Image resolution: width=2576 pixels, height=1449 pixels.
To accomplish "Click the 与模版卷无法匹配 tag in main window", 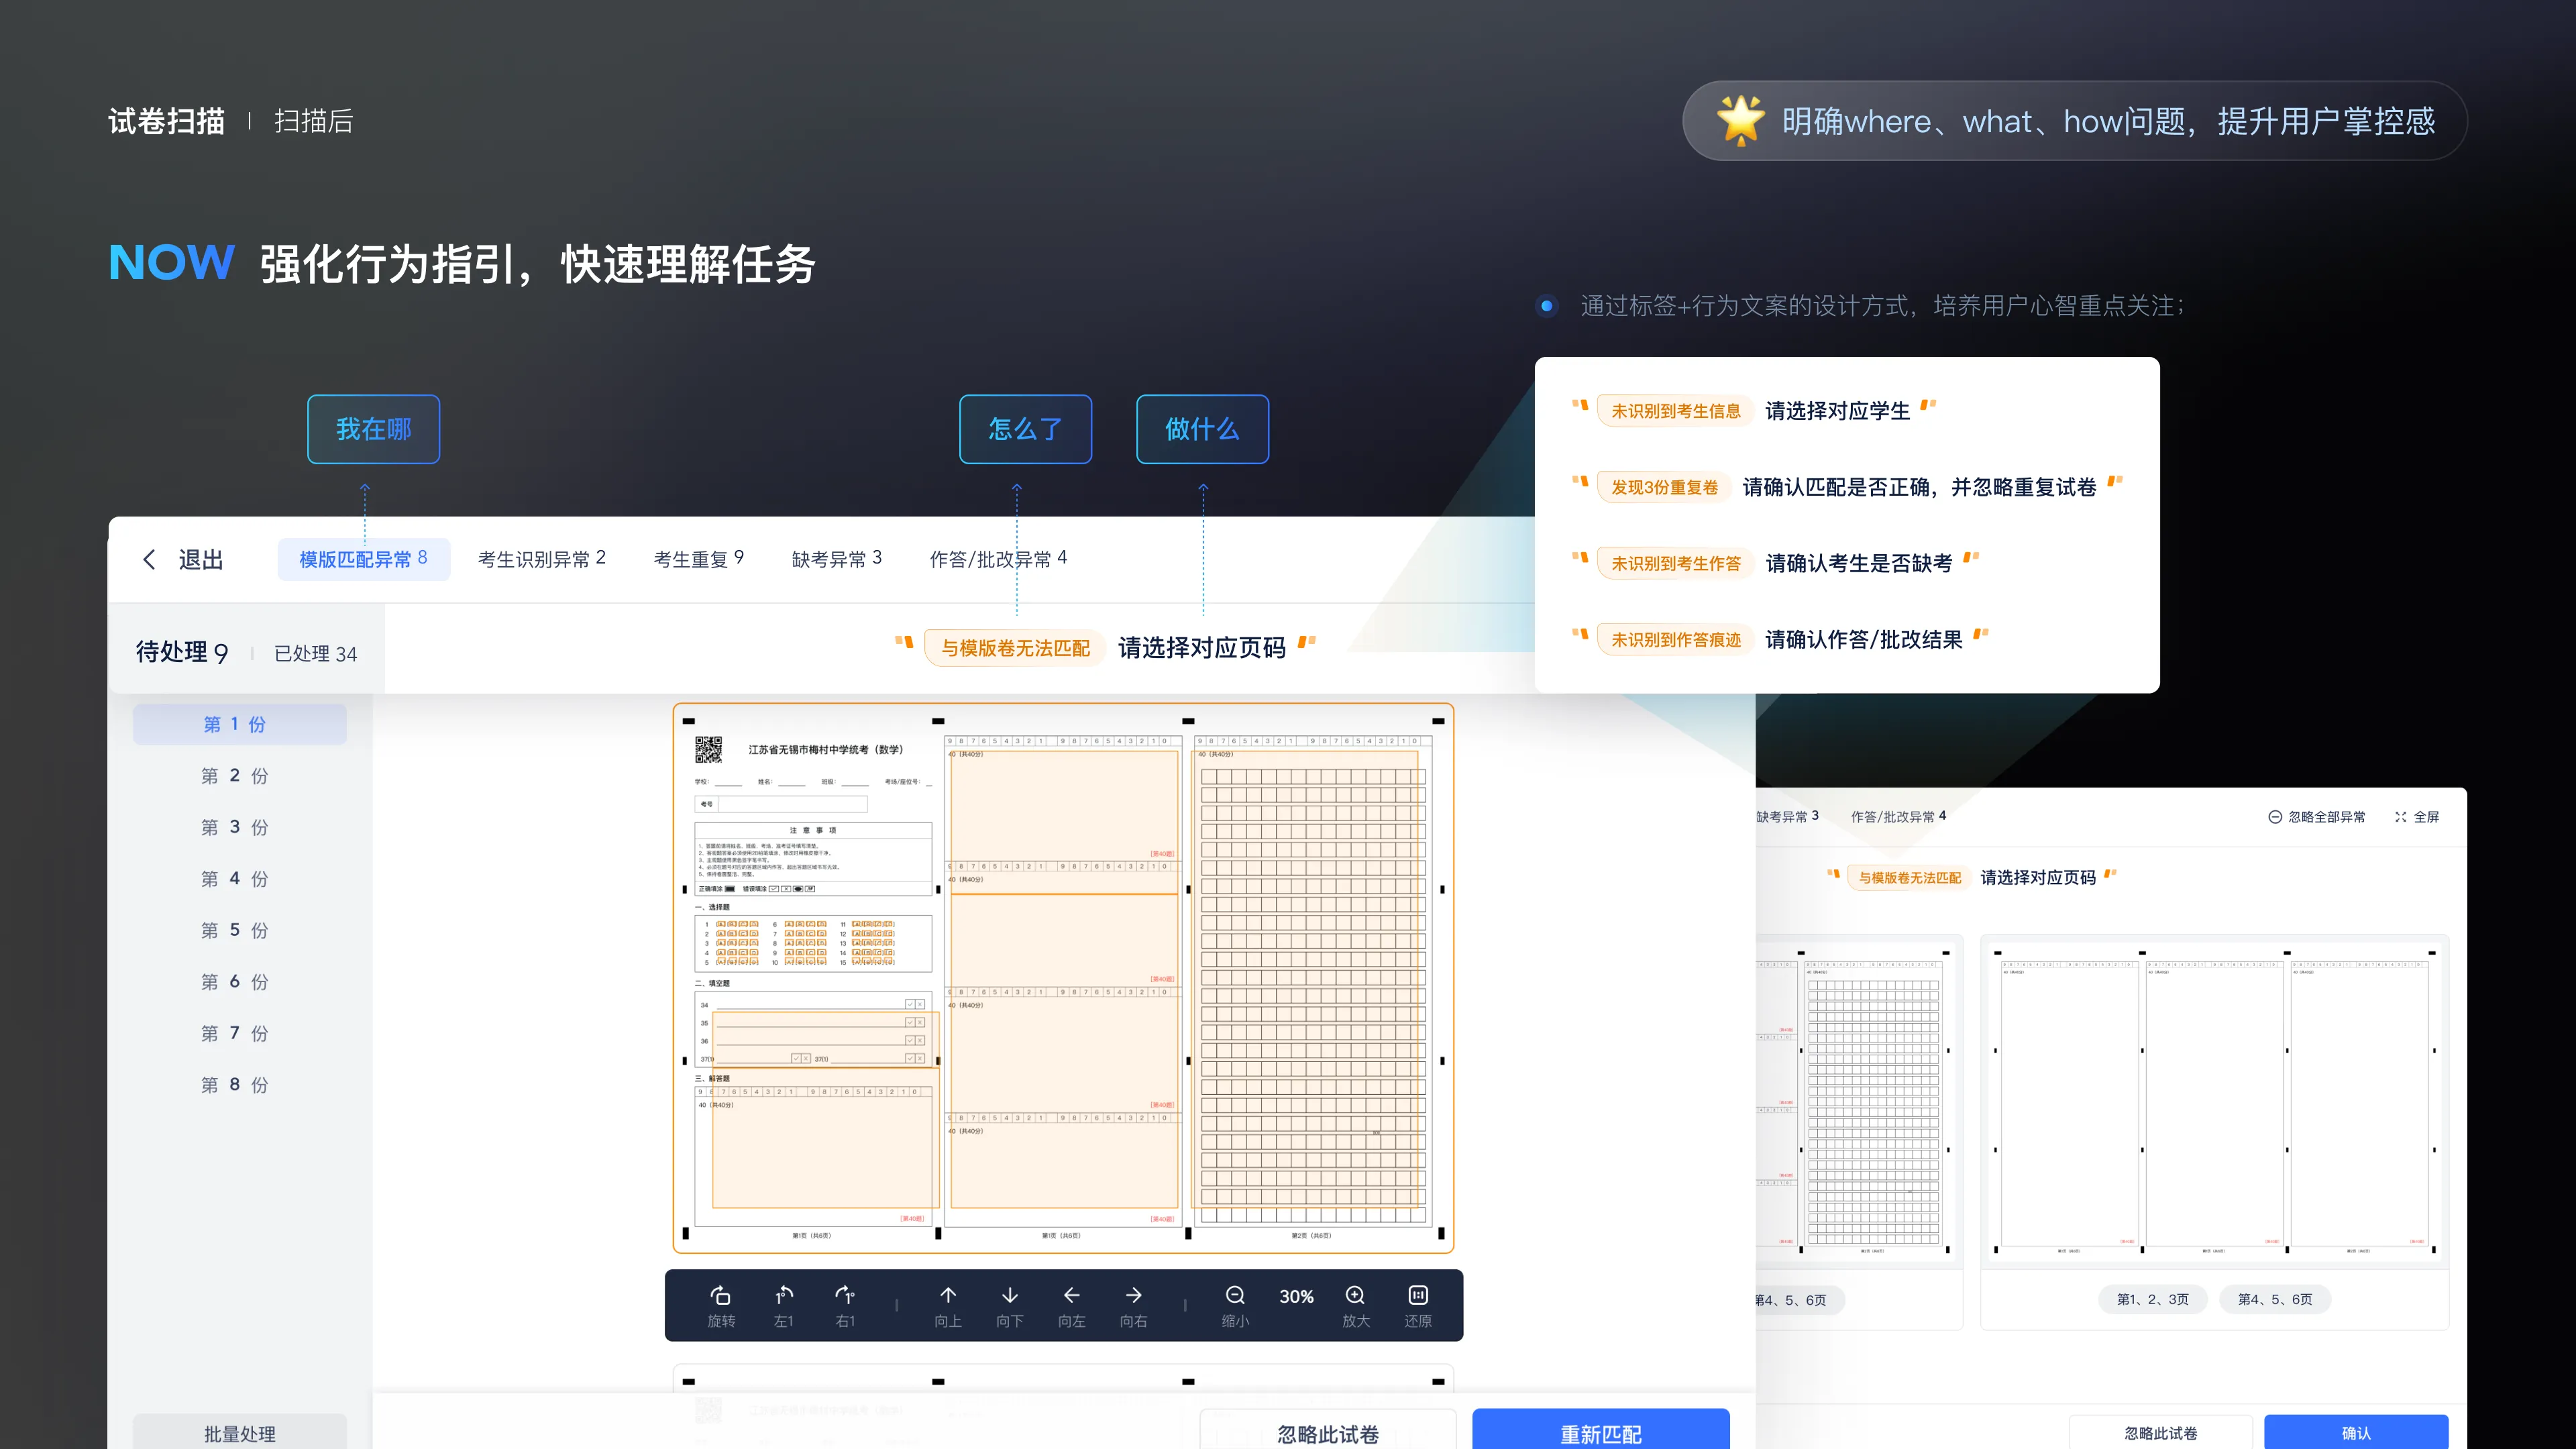I will point(1015,648).
